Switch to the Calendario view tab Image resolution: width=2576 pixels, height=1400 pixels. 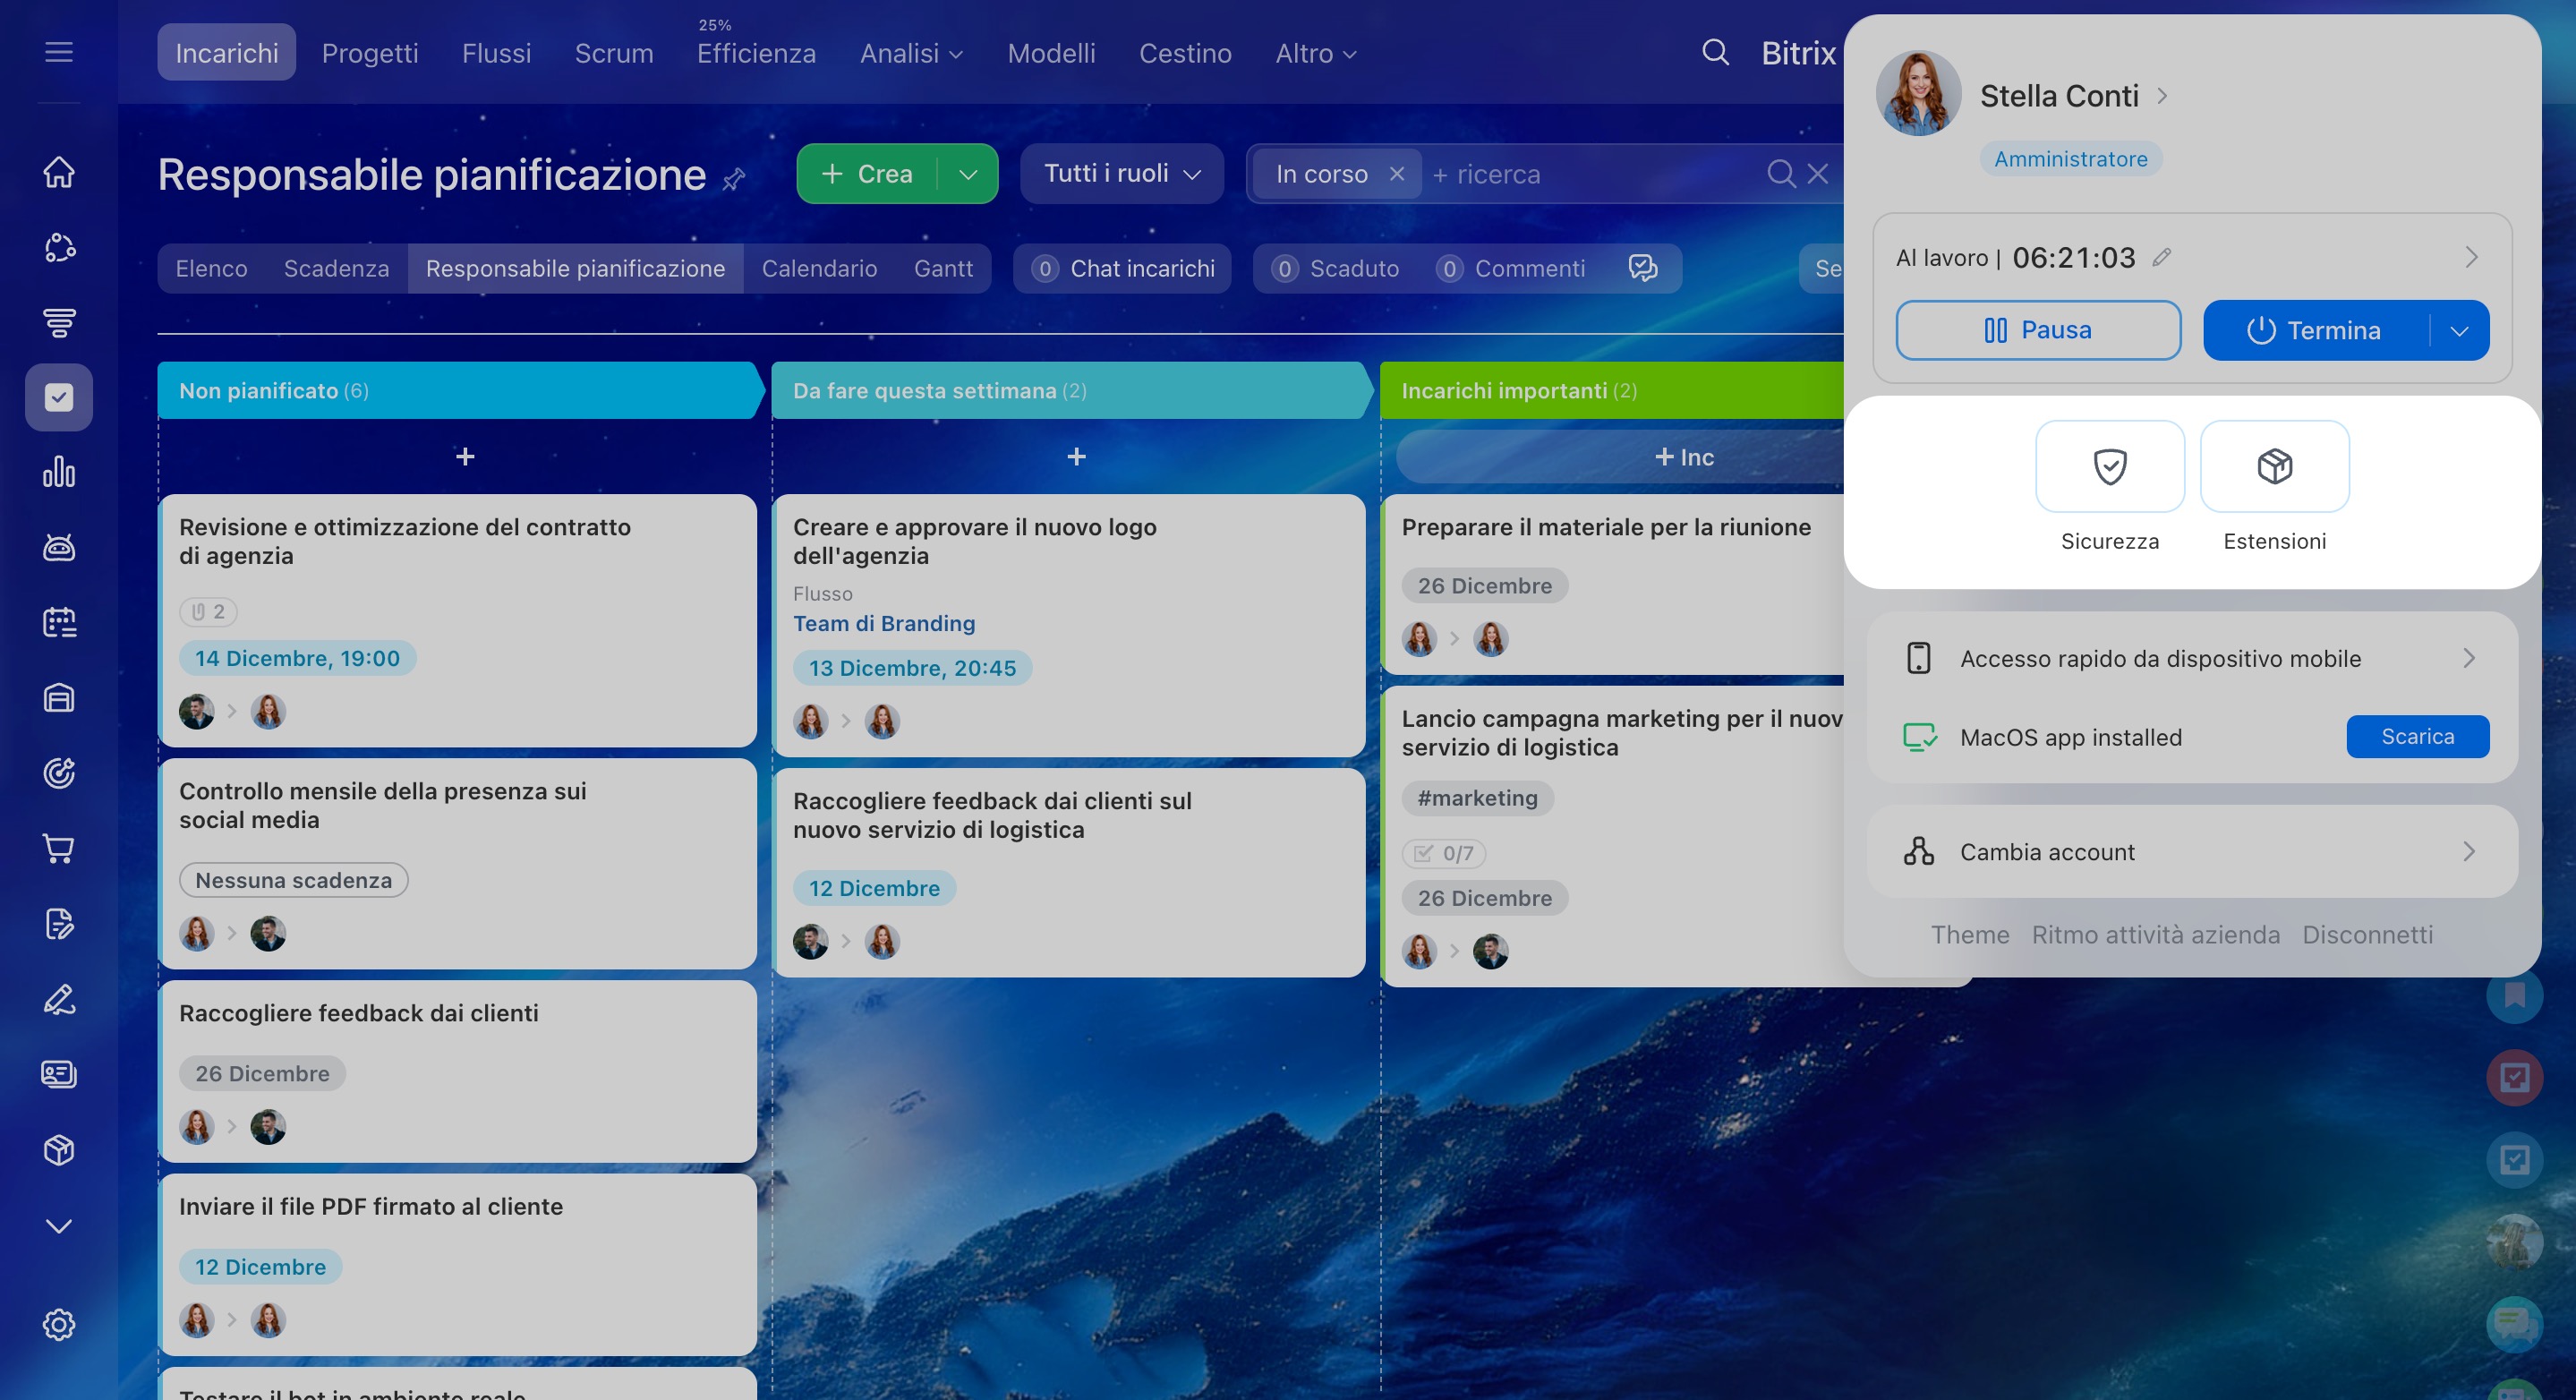(x=819, y=269)
